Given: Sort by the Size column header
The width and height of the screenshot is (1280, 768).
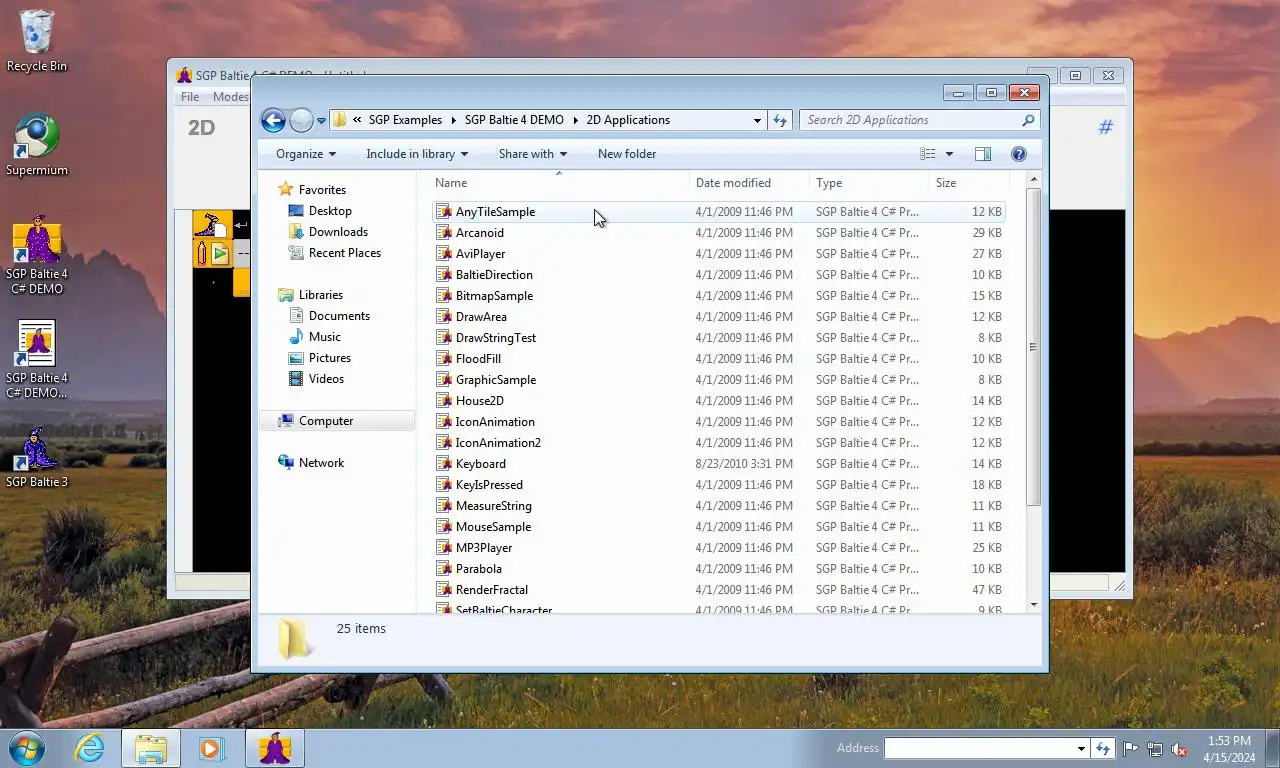Looking at the screenshot, I should [x=968, y=183].
